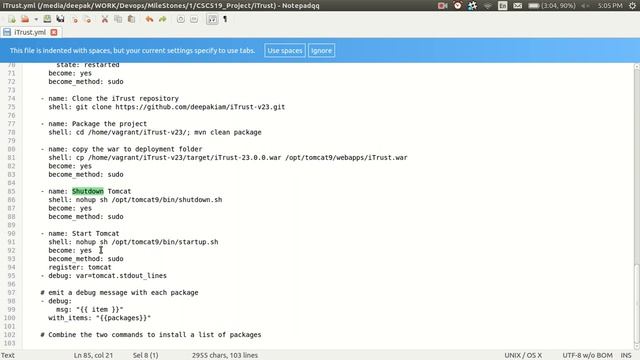Screen dimensions: 640x360
Task: Undo the last edit via orange arrow
Action: pos(149,19)
